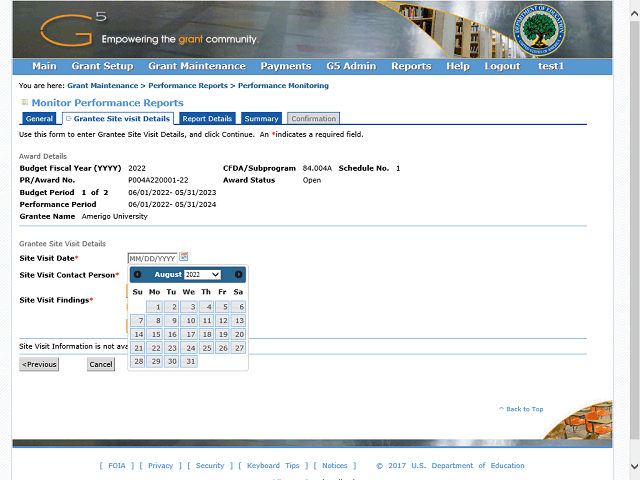Image resolution: width=640 pixels, height=480 pixels.
Task: Open the Payments menu
Action: coord(286,66)
